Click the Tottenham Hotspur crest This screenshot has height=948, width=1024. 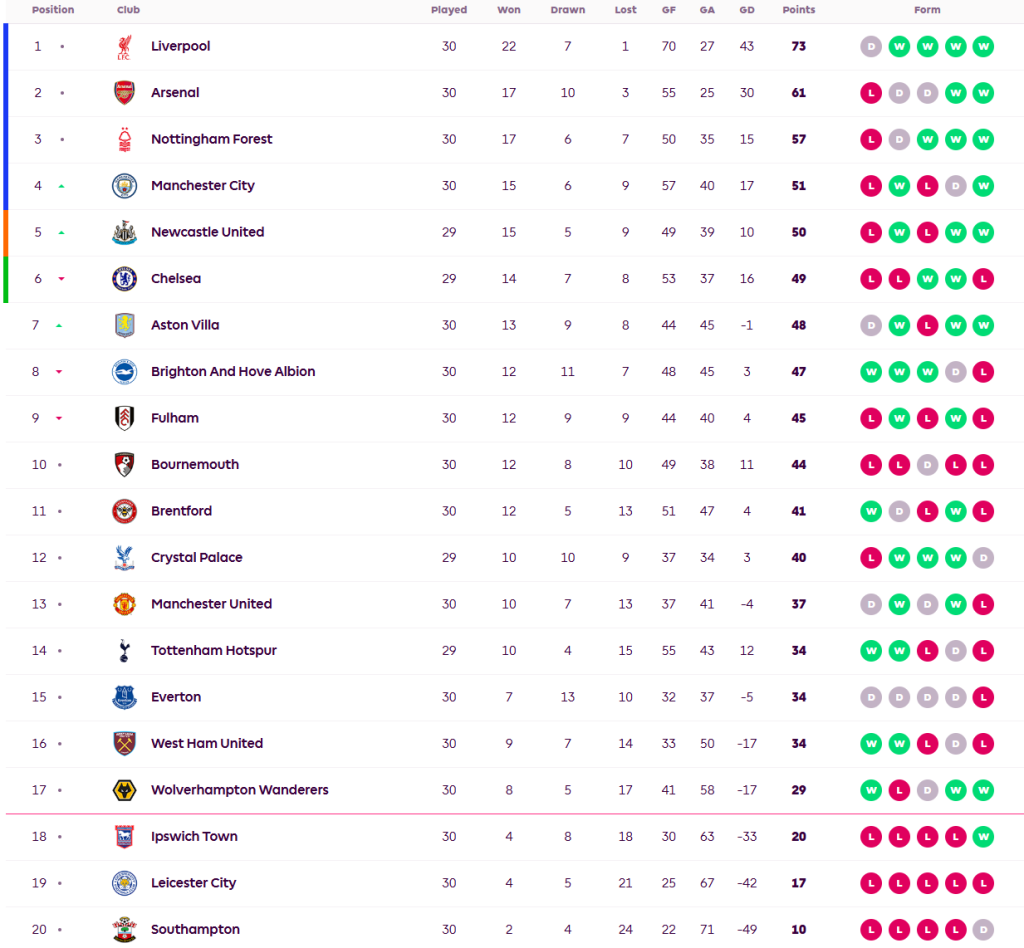click(124, 651)
